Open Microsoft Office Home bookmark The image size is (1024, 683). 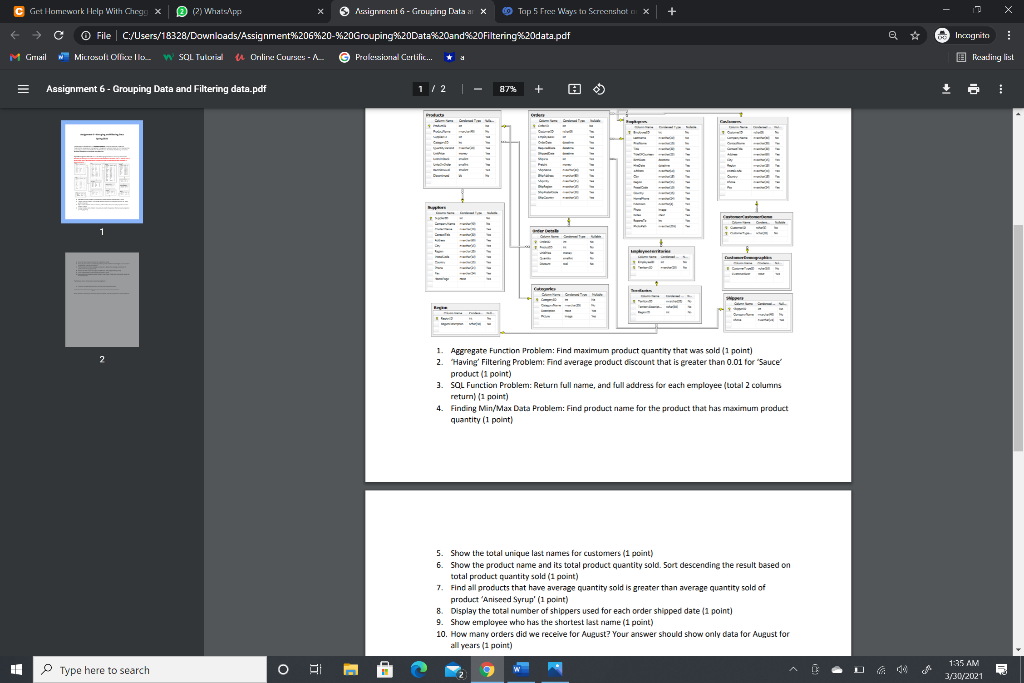point(104,57)
